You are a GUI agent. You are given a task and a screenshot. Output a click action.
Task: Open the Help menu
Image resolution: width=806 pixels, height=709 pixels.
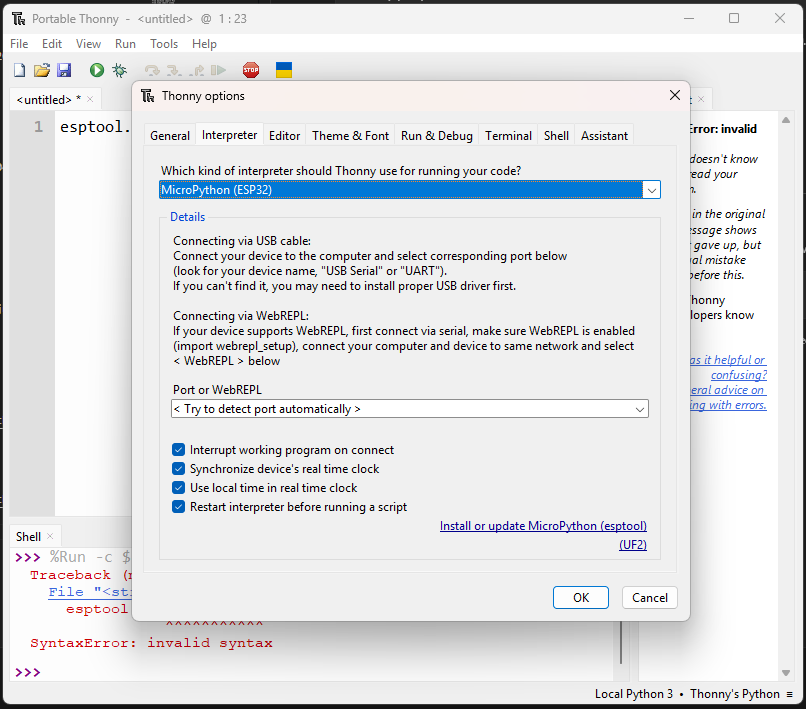pos(205,44)
